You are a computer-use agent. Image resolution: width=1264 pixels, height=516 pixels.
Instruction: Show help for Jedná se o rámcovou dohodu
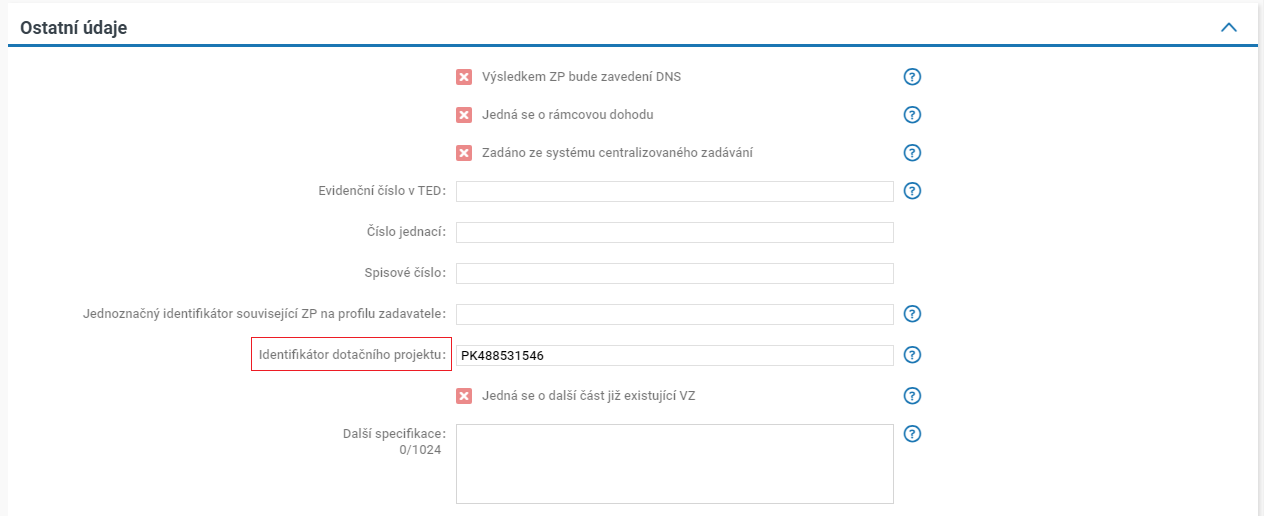[912, 115]
